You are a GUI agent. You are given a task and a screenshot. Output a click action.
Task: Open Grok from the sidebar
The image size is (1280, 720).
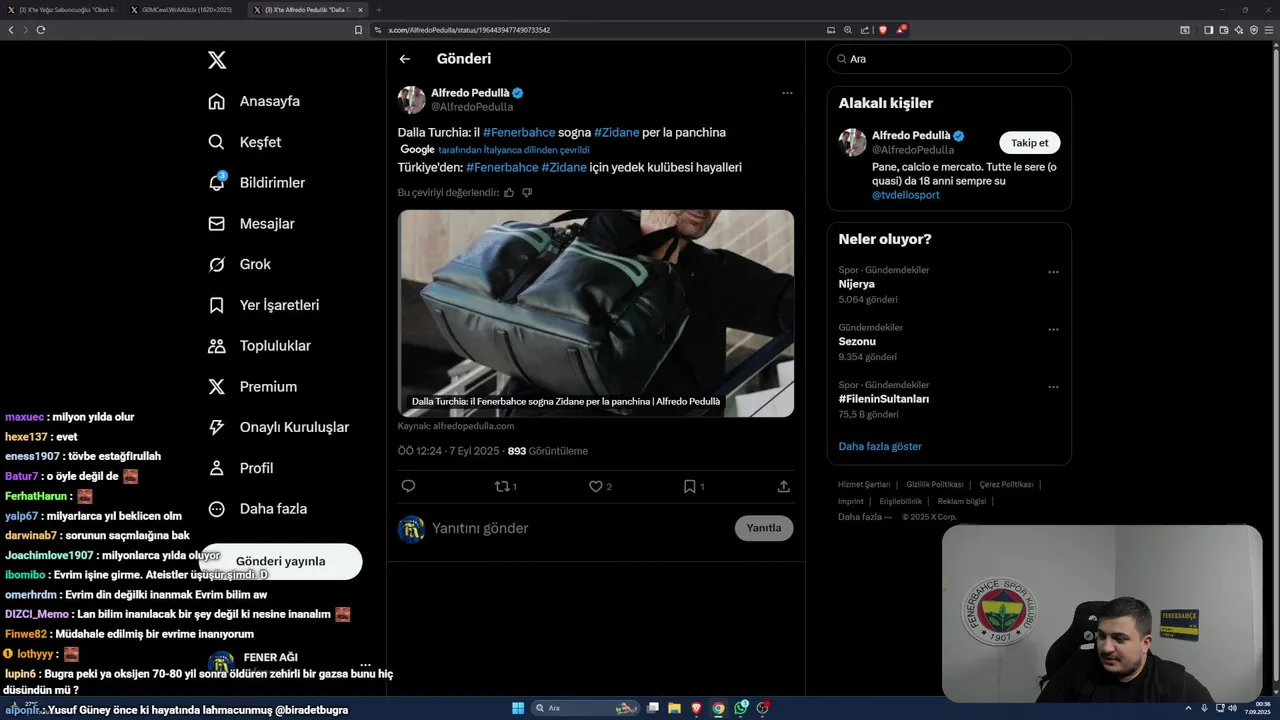tap(240, 264)
